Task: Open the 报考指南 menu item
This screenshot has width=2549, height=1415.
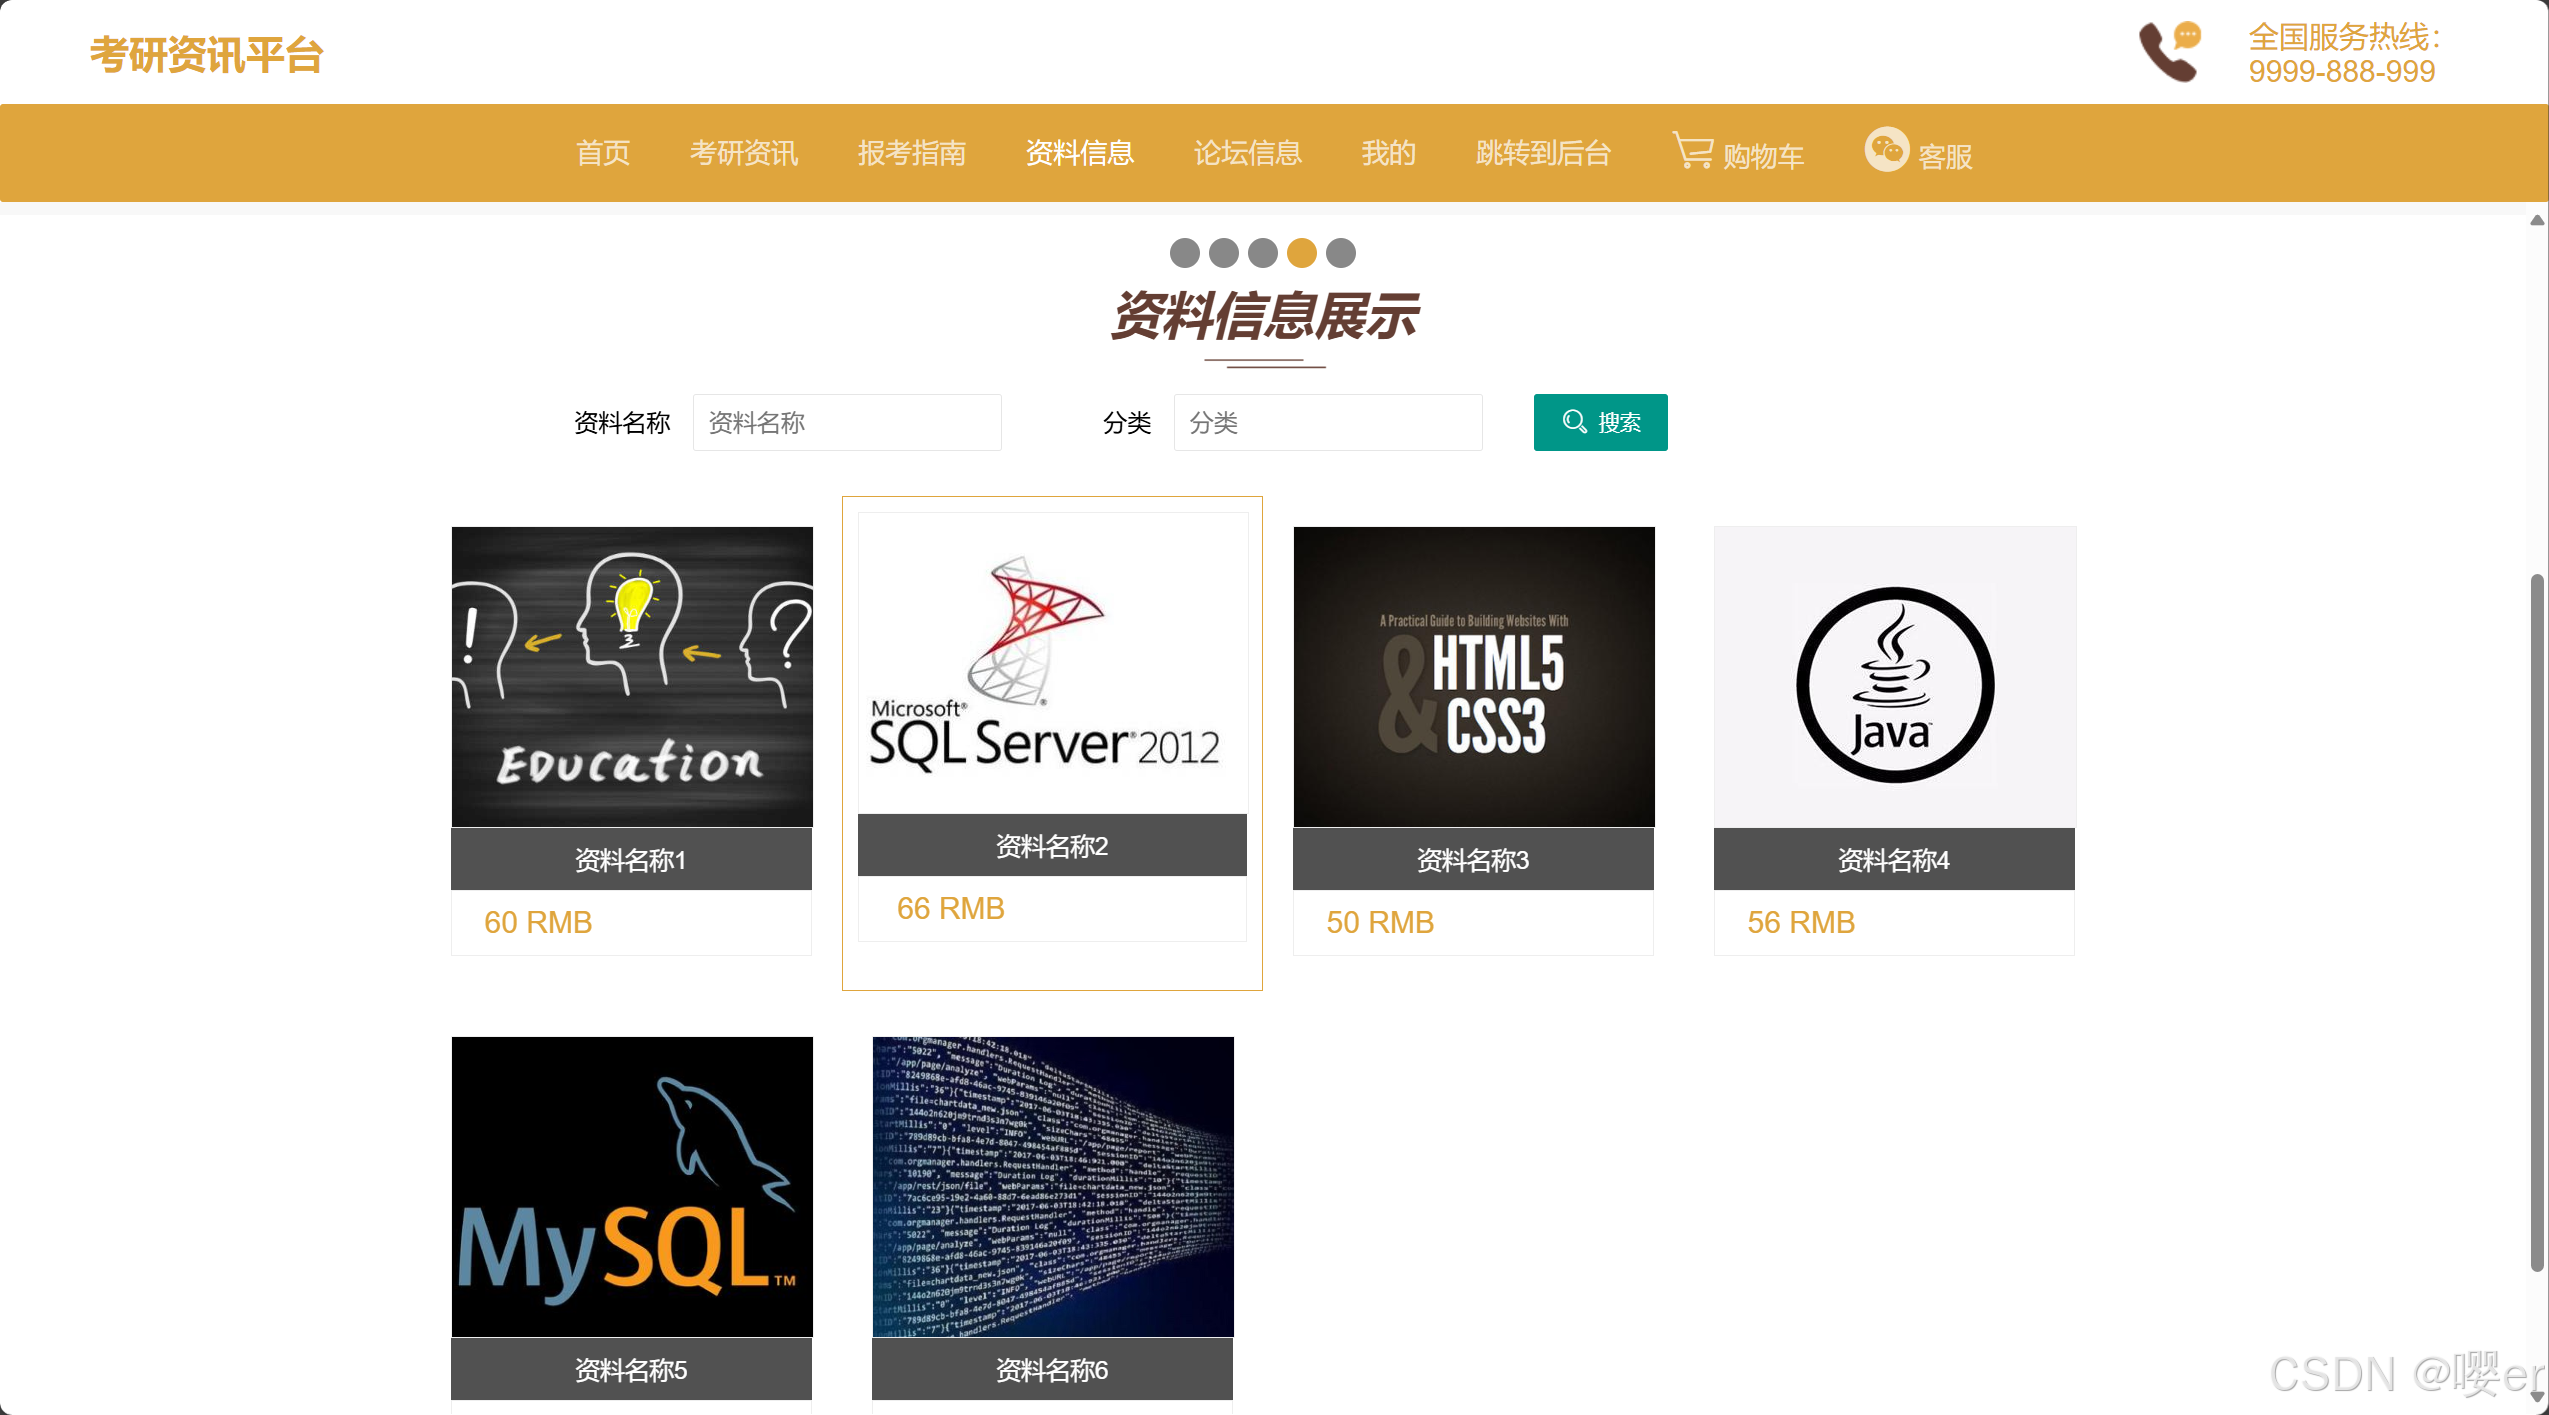Action: click(911, 153)
